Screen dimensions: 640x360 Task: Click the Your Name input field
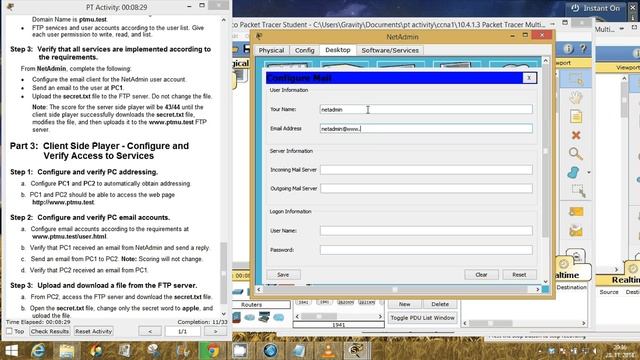pyautogui.click(x=426, y=109)
